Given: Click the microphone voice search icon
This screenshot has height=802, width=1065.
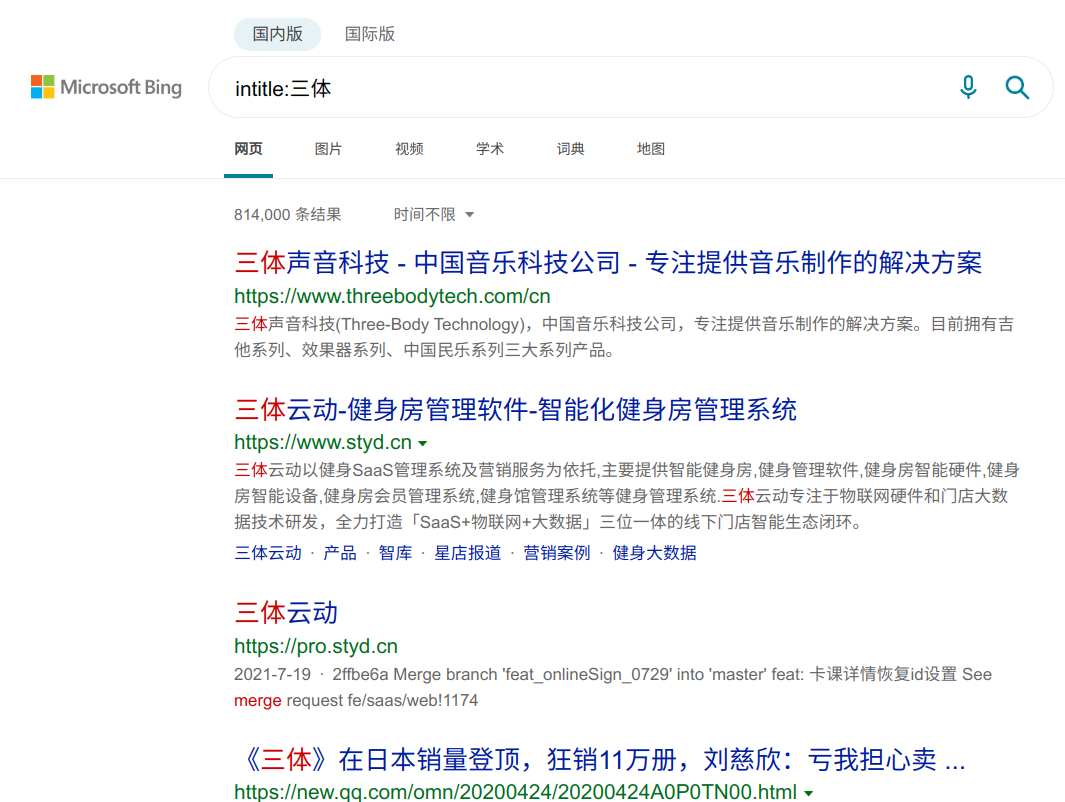Looking at the screenshot, I should click(968, 87).
